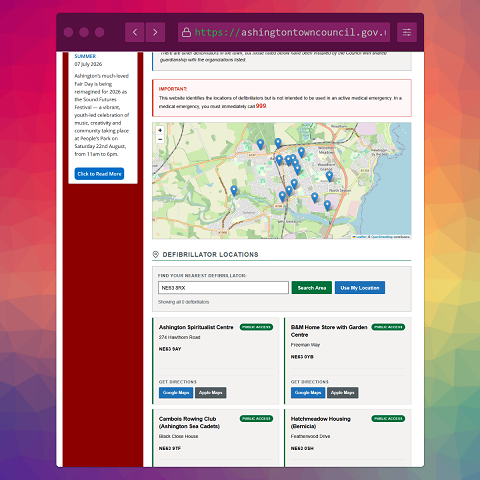The width and height of the screenshot is (480, 480).
Task: Select the isolated westernmost map marker by the river
Action: click(x=234, y=190)
